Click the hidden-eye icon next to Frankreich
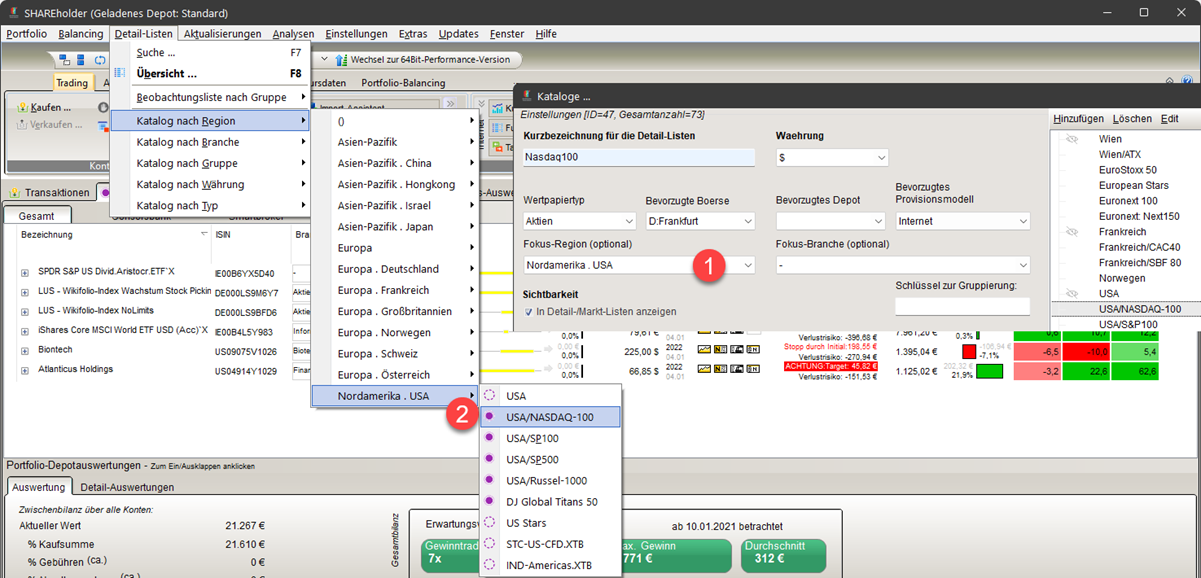 (1073, 231)
